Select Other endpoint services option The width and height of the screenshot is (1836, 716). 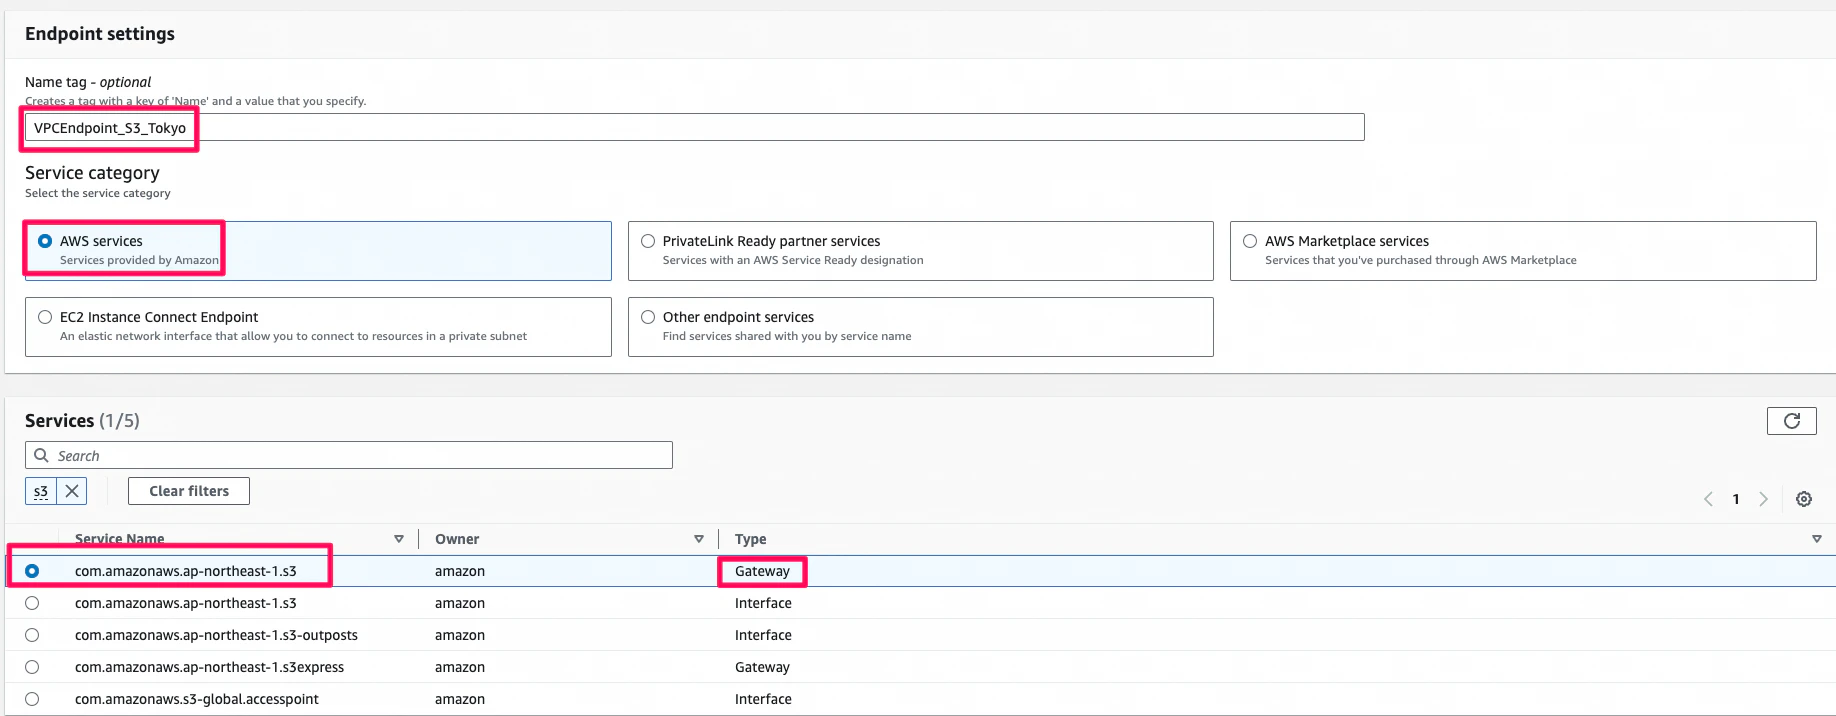click(x=648, y=317)
